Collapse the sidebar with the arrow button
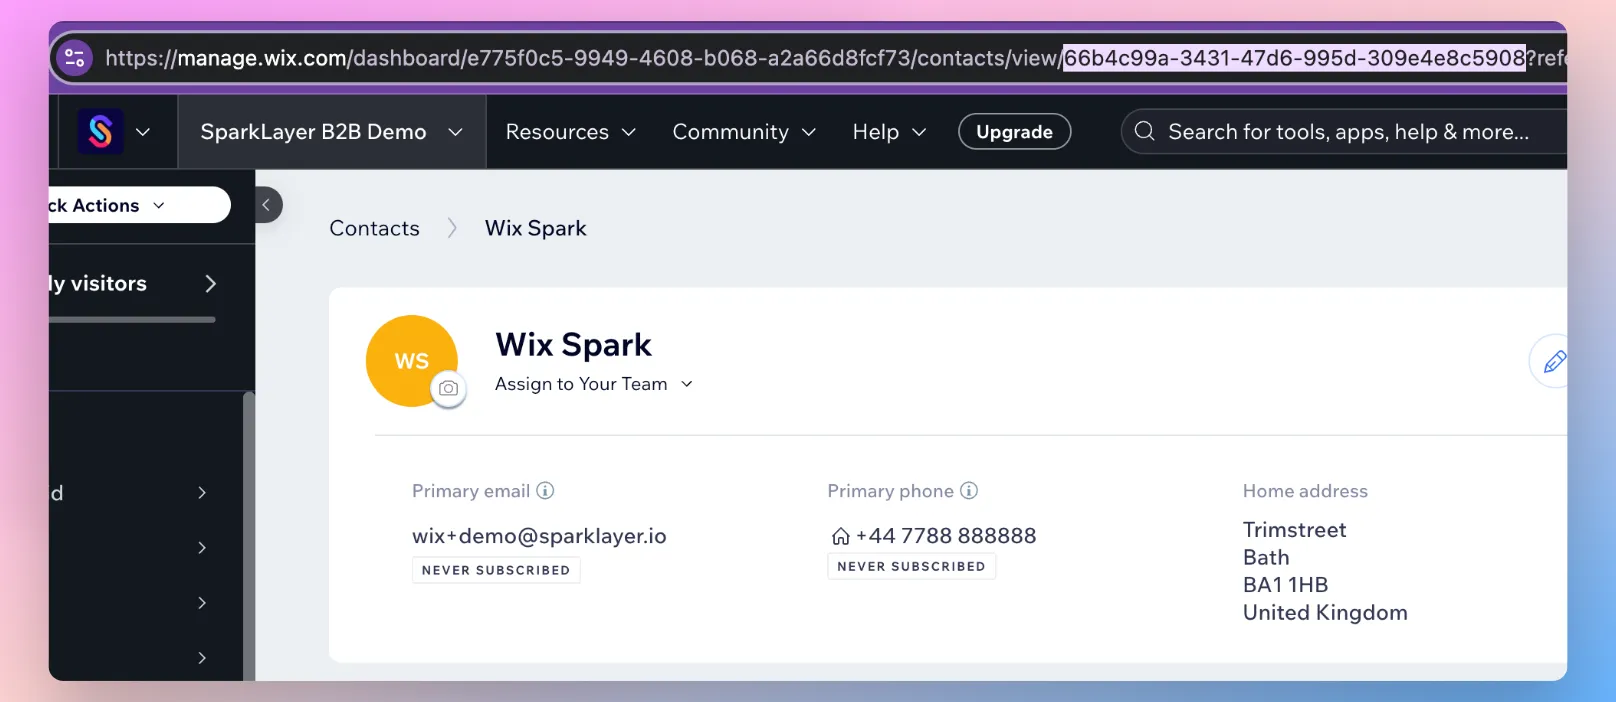This screenshot has width=1616, height=702. tap(267, 205)
